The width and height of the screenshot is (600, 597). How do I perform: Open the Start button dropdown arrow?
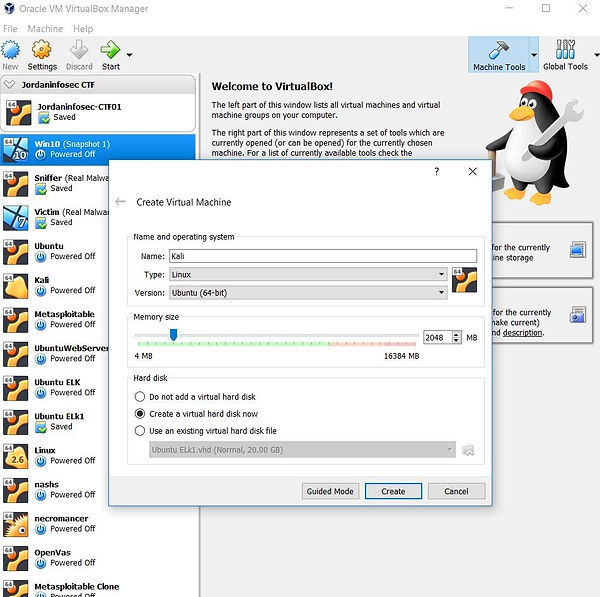(129, 55)
